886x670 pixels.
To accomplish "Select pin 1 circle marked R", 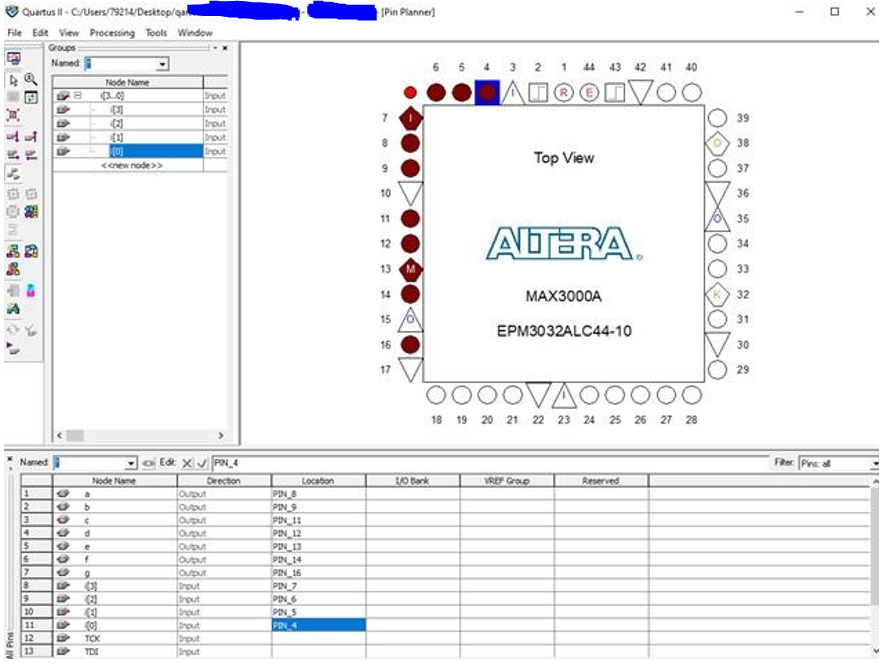I will (563, 93).
